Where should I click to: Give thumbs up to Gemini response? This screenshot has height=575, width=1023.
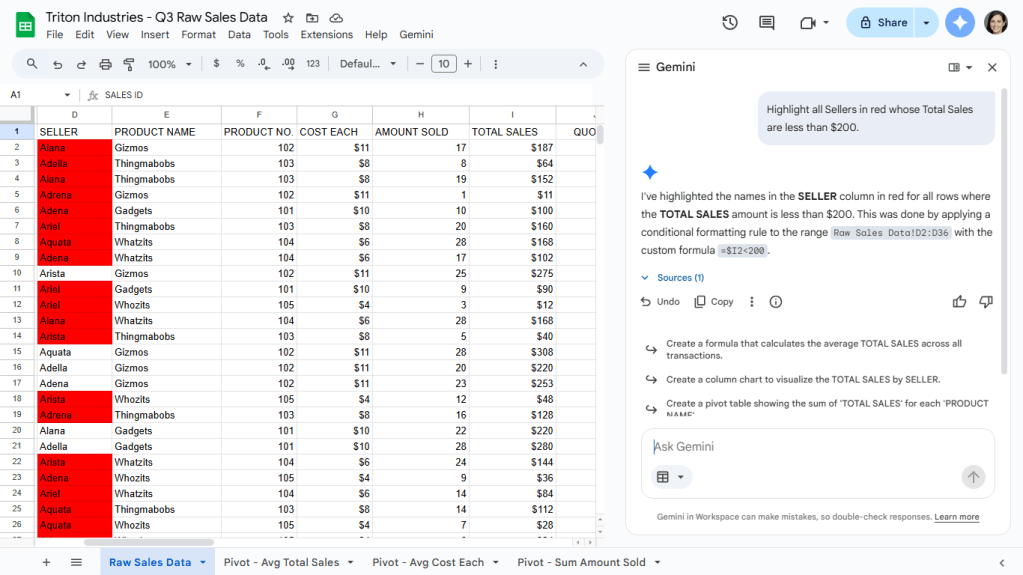960,301
